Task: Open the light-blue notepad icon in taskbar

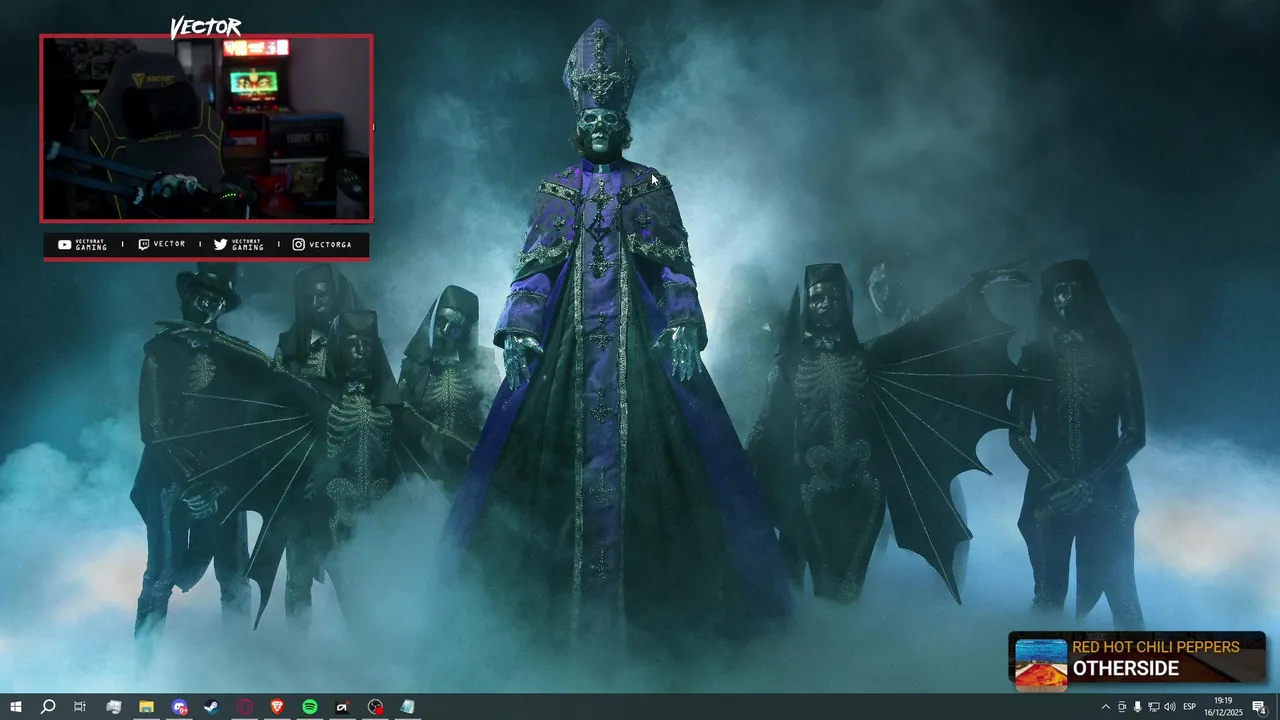Action: coord(407,707)
